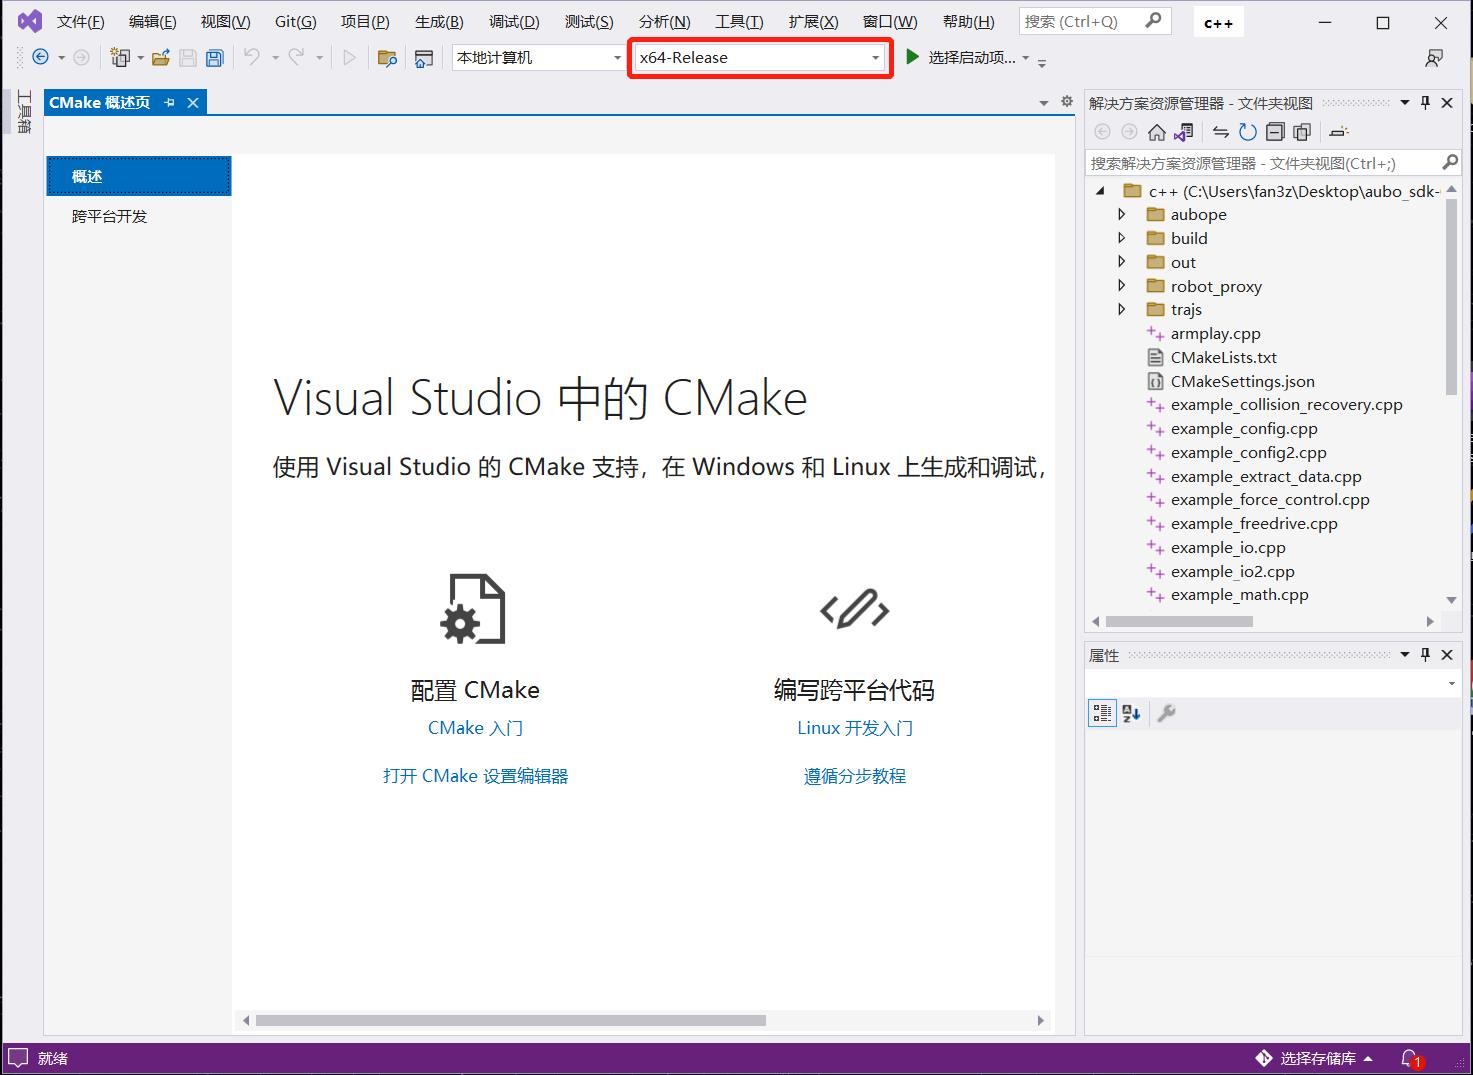Click 选择存储库 in status bar
This screenshot has width=1473, height=1075.
[1314, 1058]
